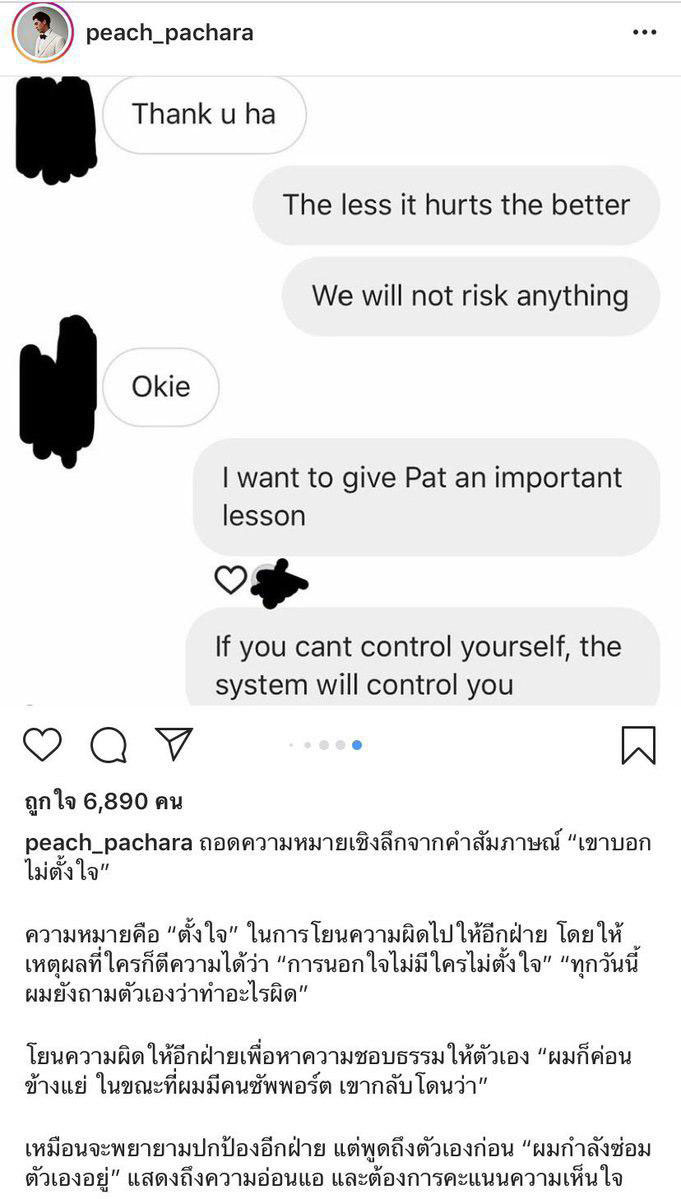
Task: Tap 'We will not risk anything' bubble
Action: pyautogui.click(x=470, y=296)
